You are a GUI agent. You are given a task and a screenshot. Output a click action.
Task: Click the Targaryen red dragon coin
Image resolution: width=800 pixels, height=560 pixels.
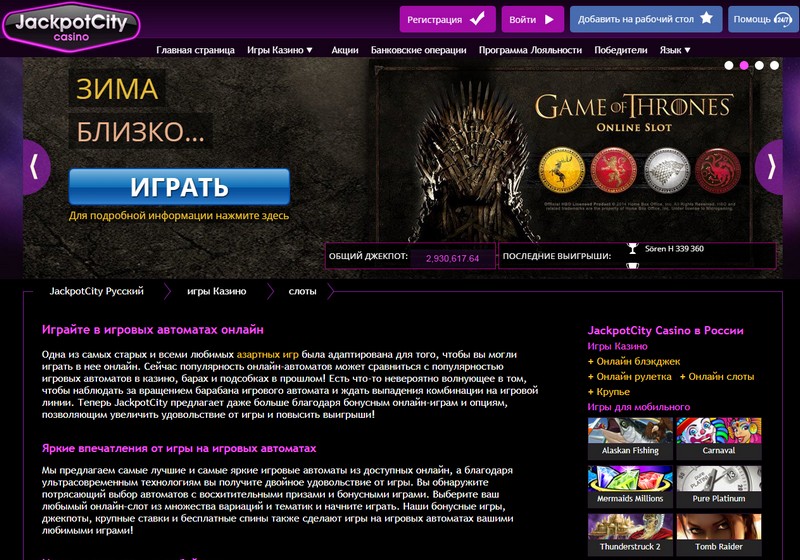[718, 170]
